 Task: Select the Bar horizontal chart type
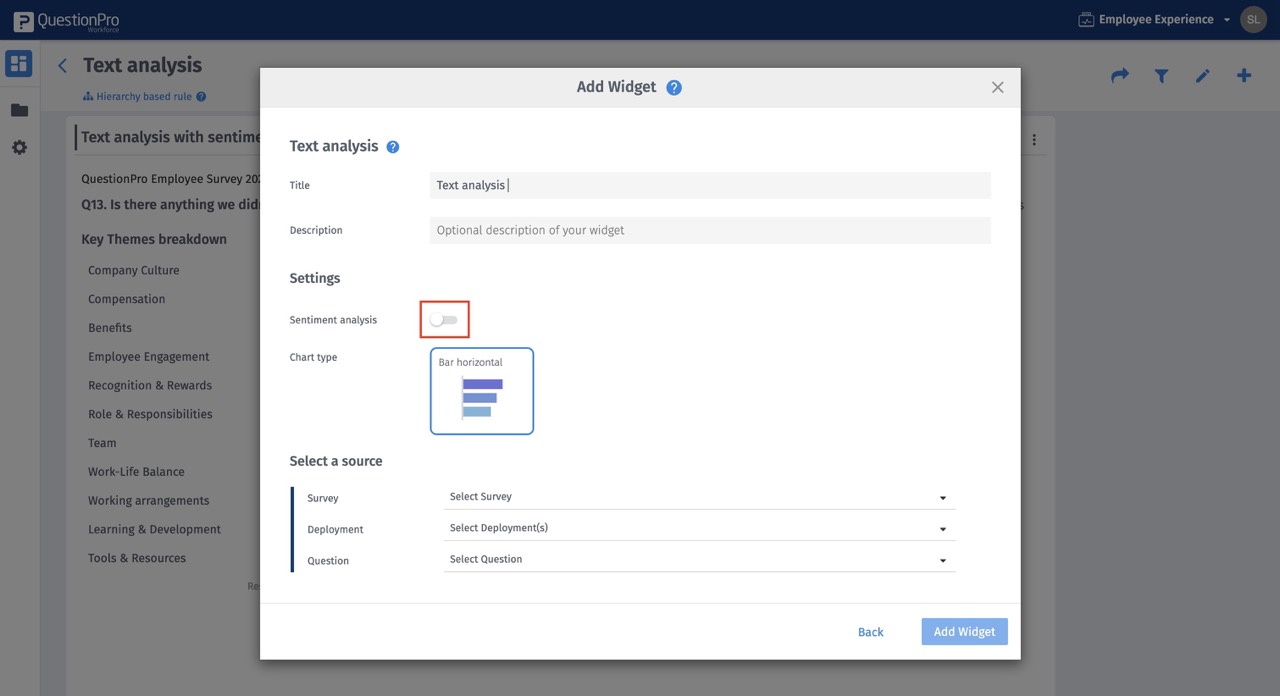[x=482, y=391]
